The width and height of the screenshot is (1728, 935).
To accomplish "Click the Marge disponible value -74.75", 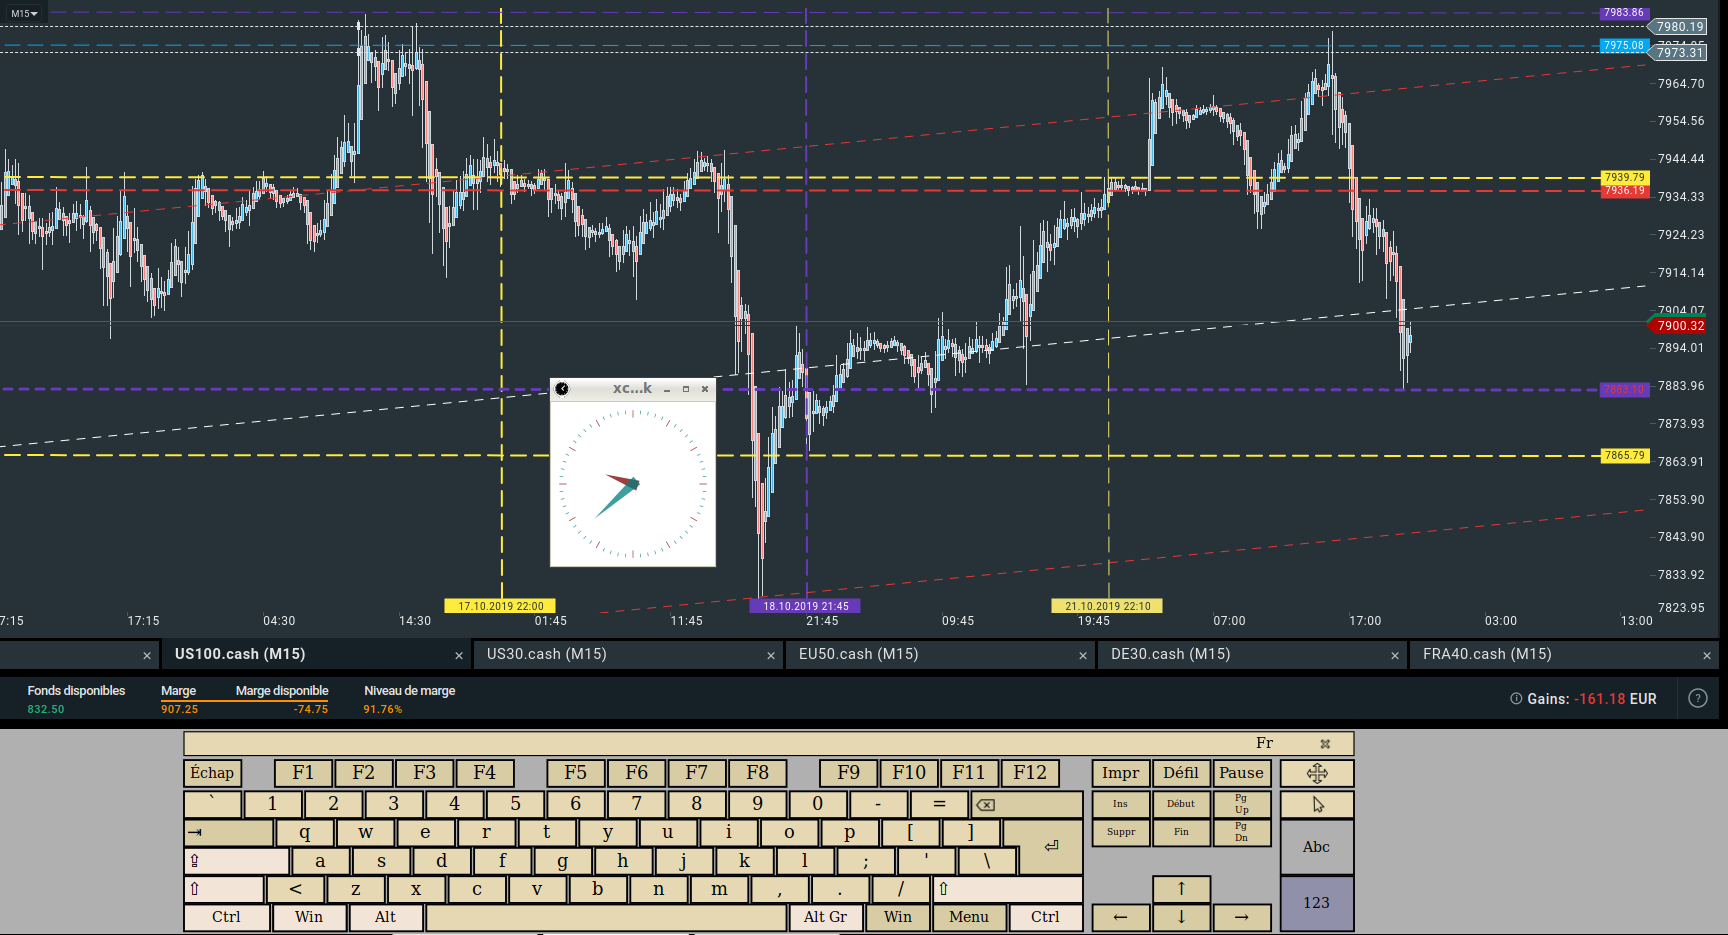I will (311, 709).
